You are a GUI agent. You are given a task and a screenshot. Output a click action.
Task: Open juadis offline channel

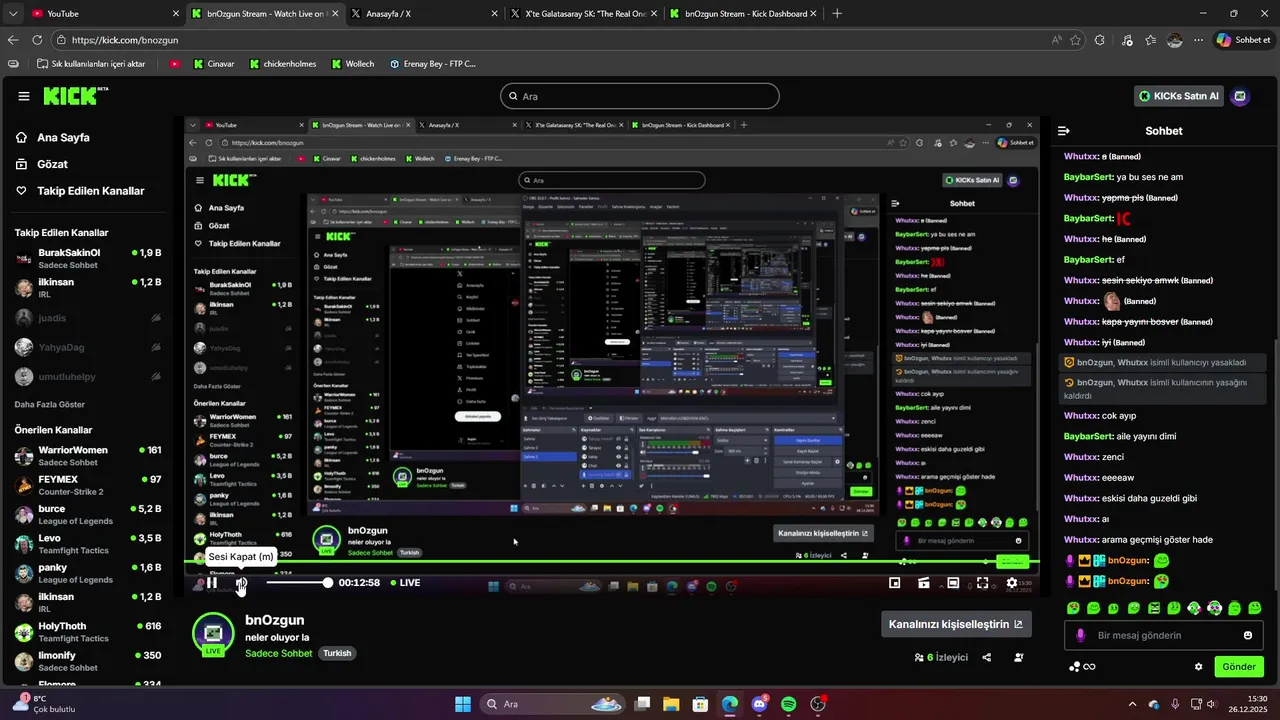click(88, 318)
